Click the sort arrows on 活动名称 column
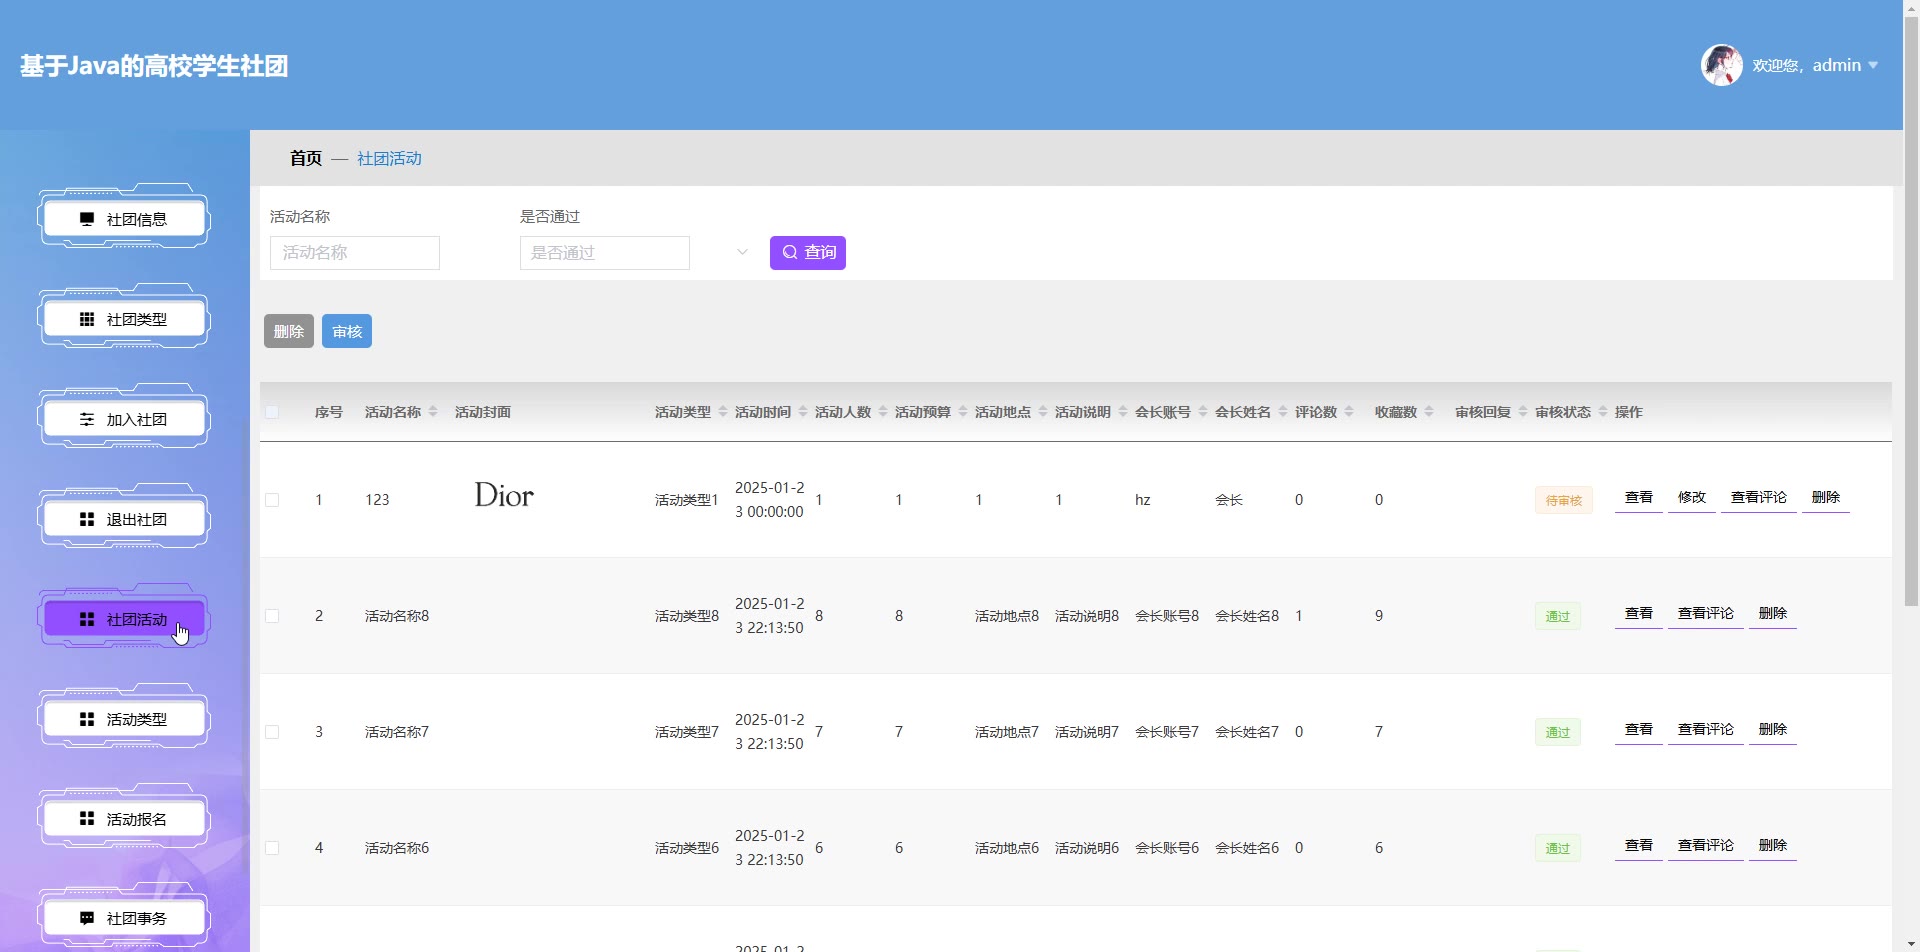 click(x=433, y=412)
